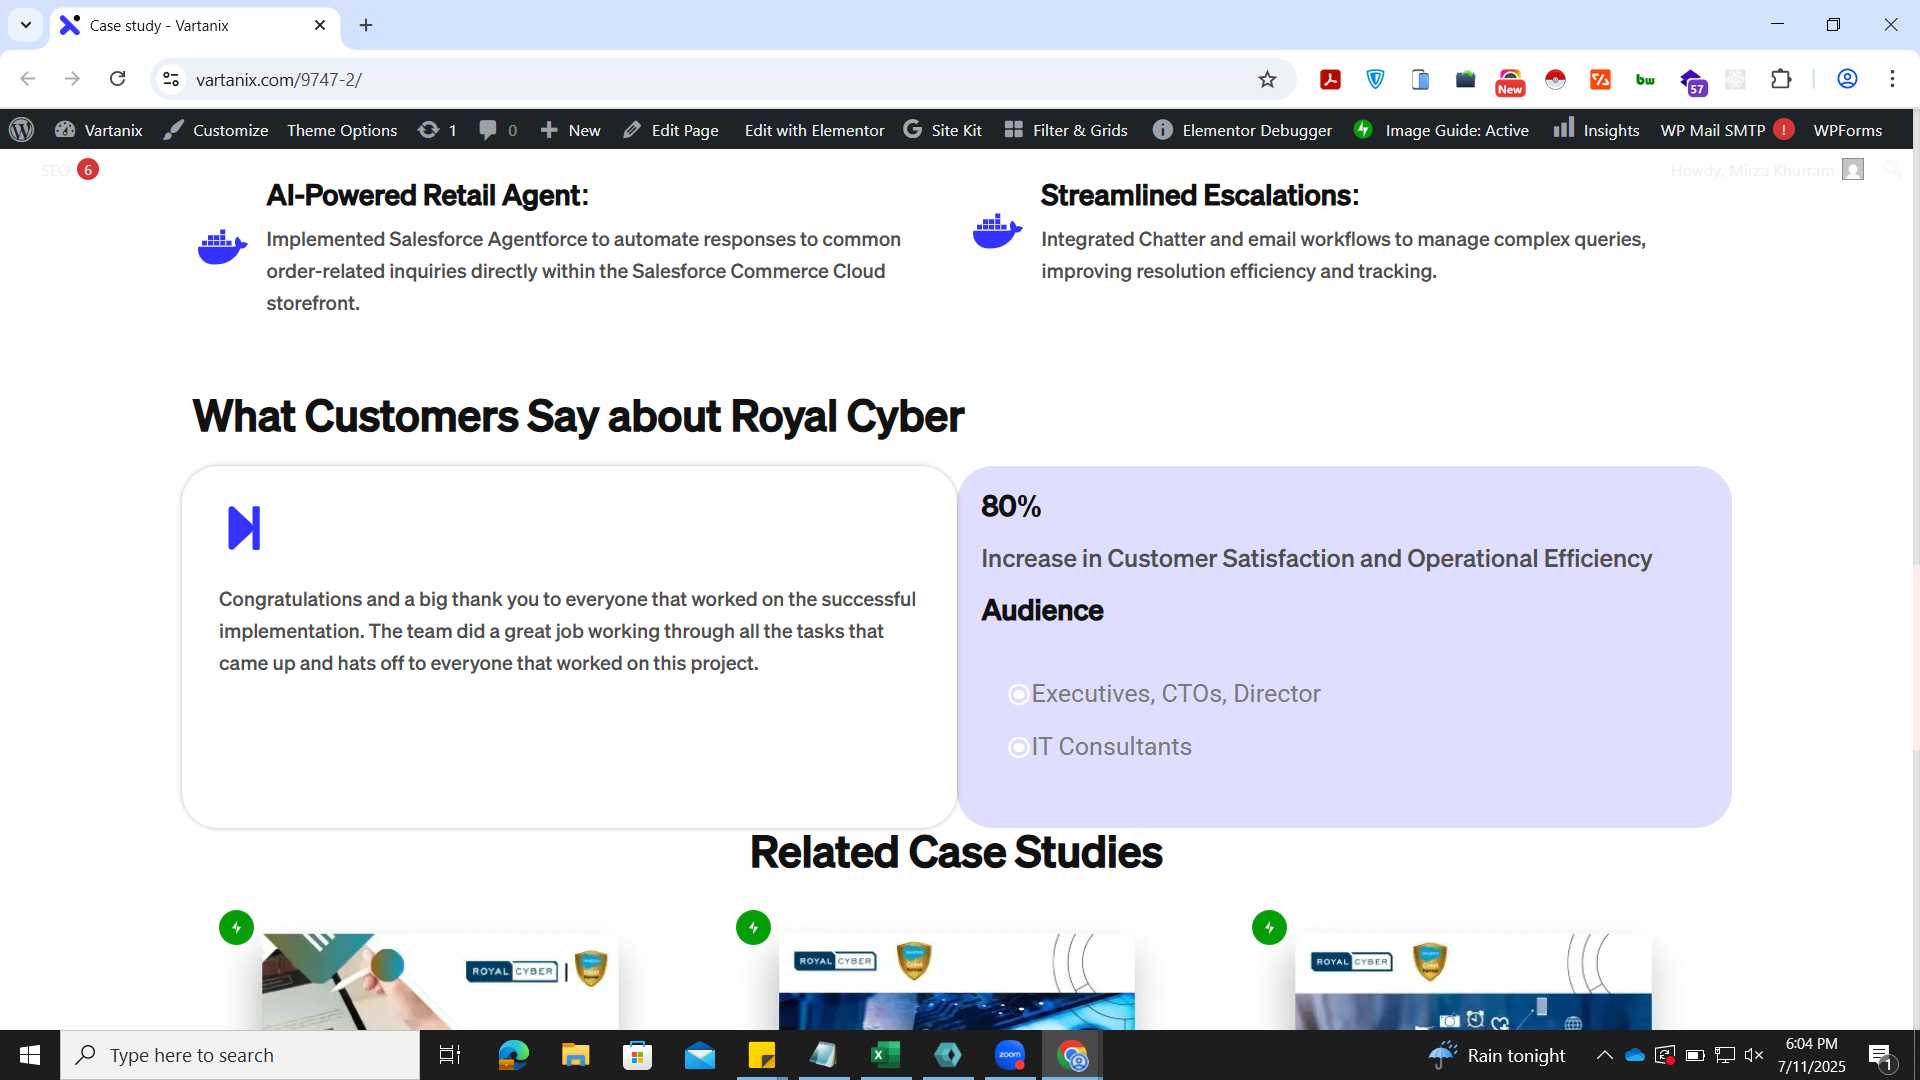Click the address bar URL field
1920x1080 pixels.
coord(720,79)
